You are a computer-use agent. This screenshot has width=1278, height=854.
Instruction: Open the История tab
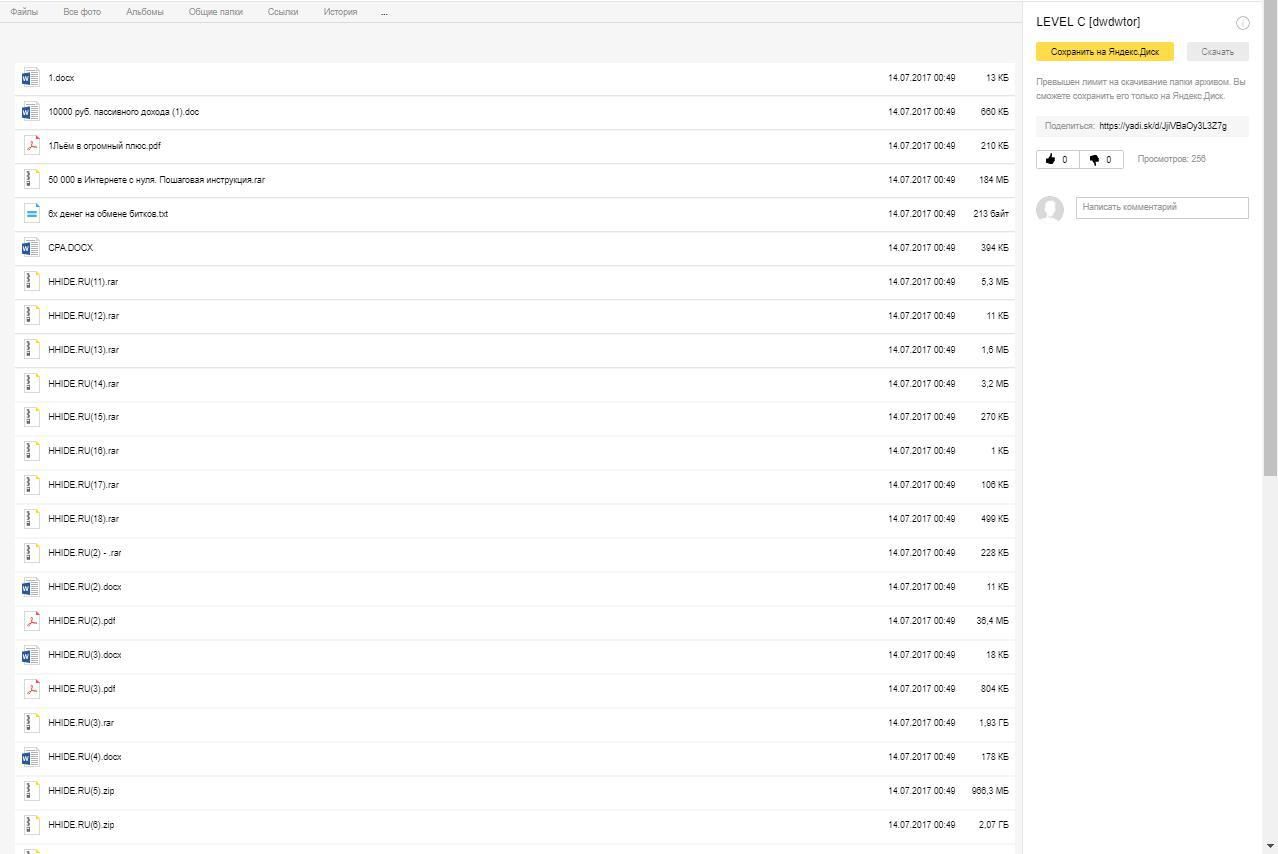coord(340,12)
